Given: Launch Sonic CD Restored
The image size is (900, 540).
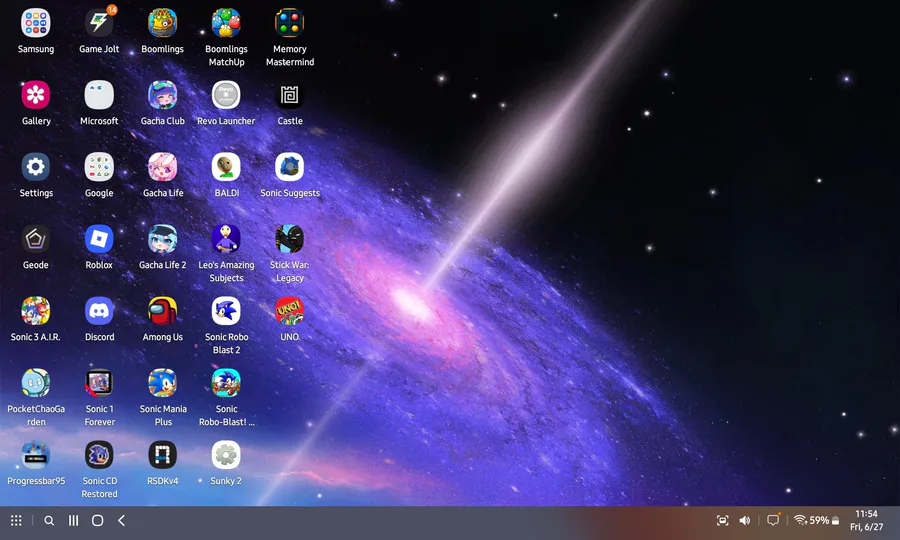Looking at the screenshot, I should coord(99,455).
